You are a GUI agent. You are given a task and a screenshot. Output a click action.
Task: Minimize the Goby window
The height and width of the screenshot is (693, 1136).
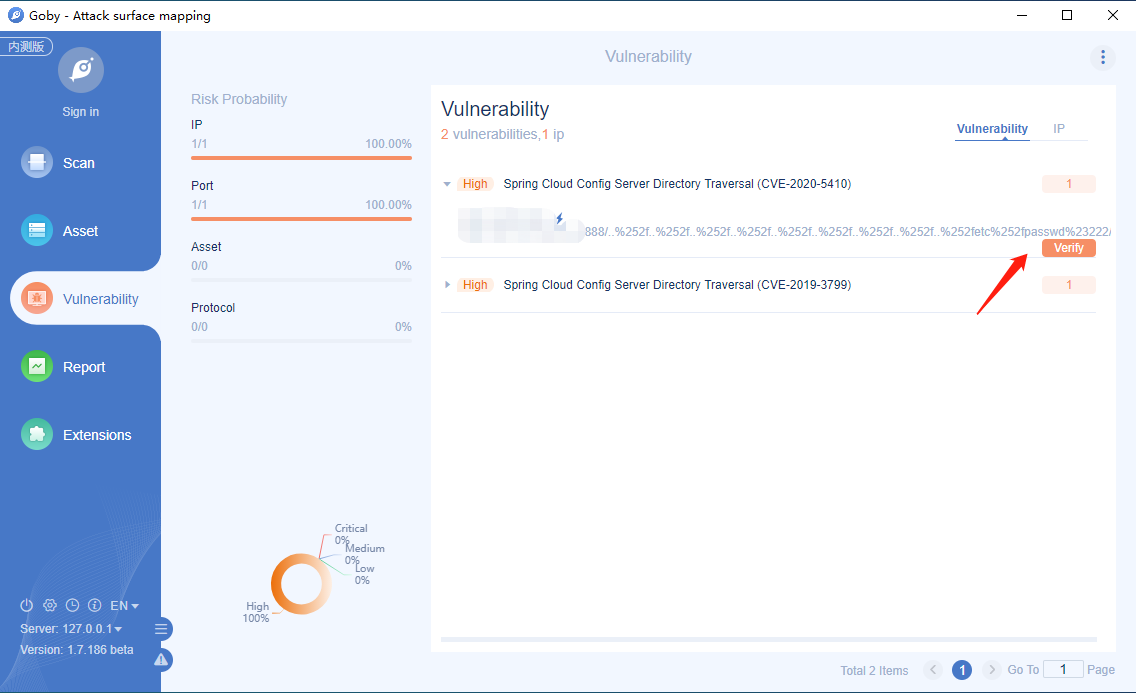(x=1022, y=15)
